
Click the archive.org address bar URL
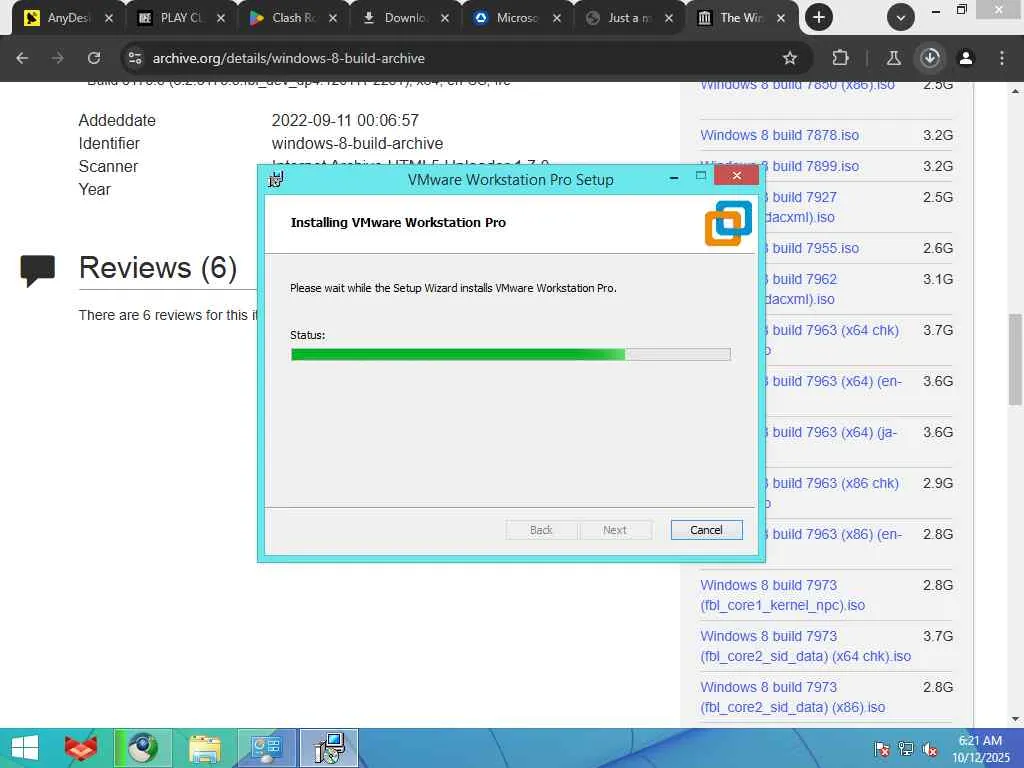289,58
